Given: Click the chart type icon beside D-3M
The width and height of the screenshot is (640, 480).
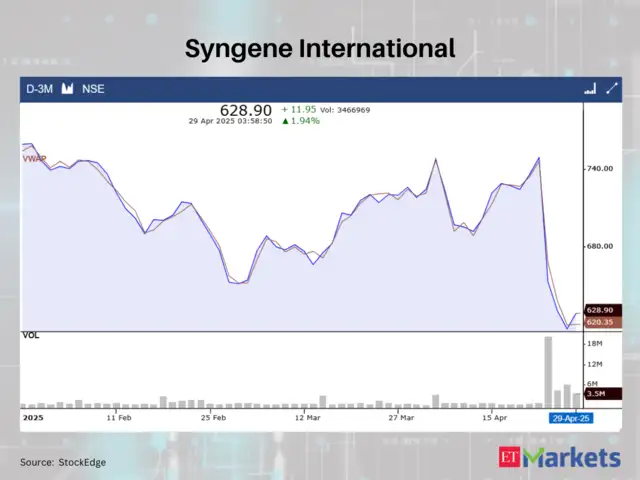Looking at the screenshot, I should pos(68,89).
